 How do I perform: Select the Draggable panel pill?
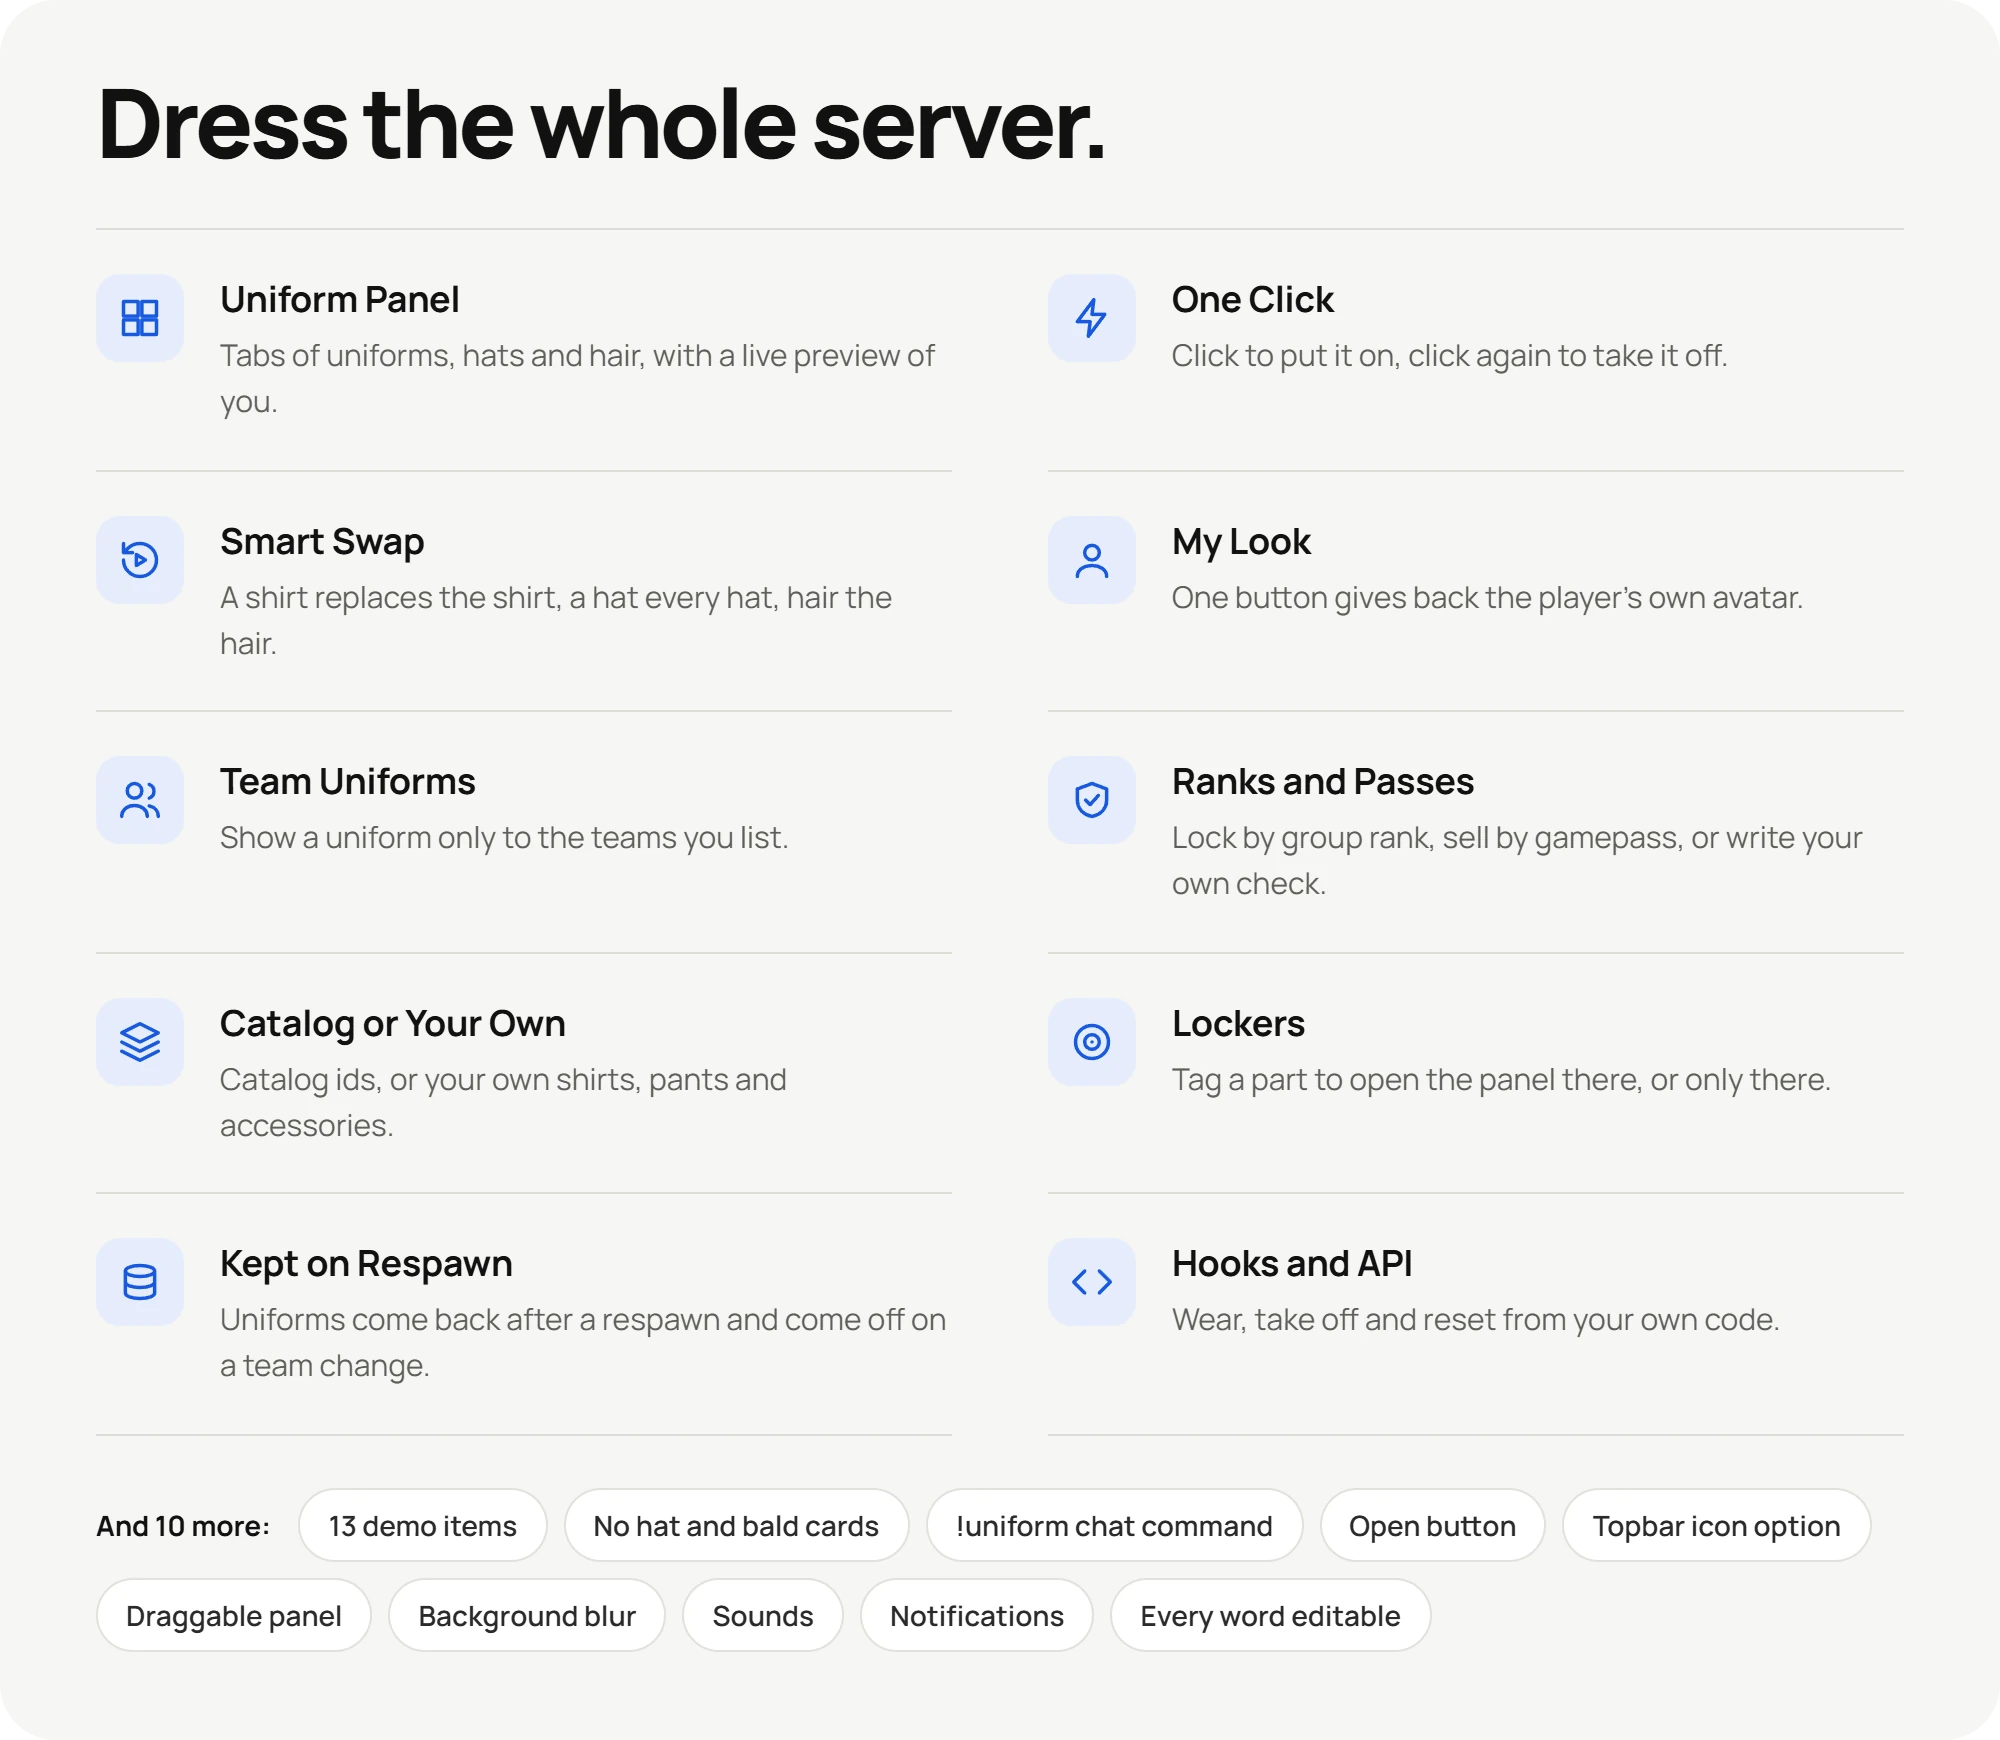(234, 1615)
